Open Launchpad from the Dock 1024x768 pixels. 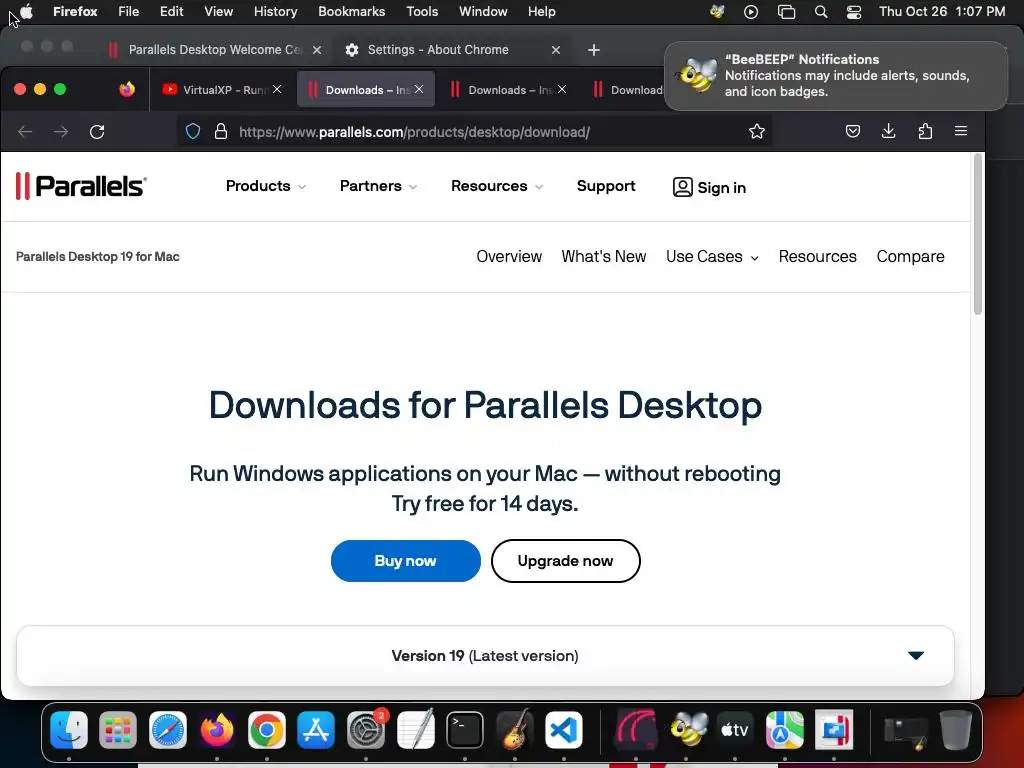118,729
